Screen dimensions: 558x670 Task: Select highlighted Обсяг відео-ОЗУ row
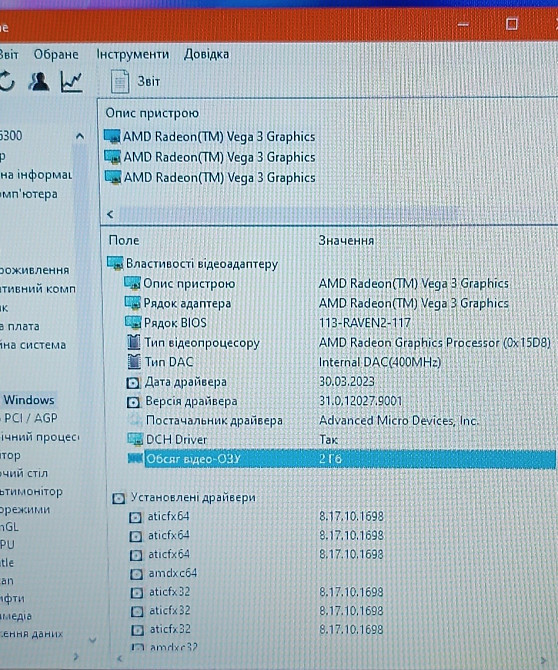(350, 459)
